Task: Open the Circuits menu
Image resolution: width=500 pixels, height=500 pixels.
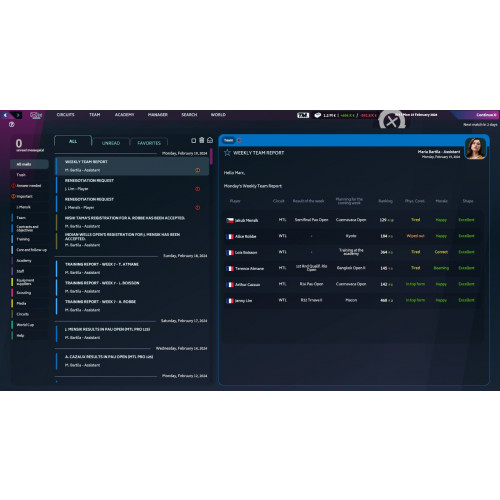Action: (x=65, y=115)
